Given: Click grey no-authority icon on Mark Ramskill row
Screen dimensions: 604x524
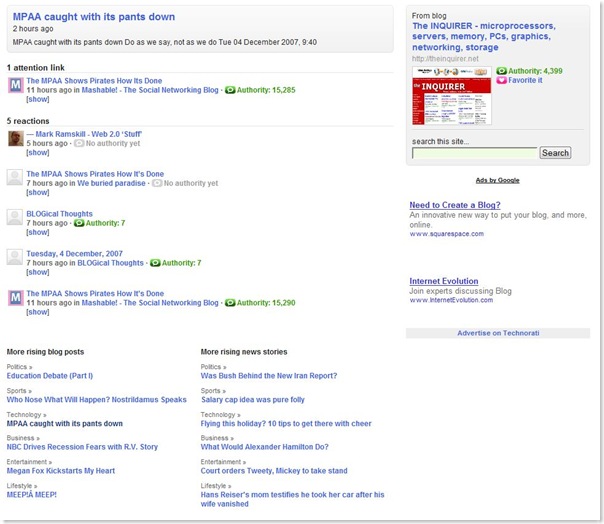Looking at the screenshot, I should tap(79, 143).
